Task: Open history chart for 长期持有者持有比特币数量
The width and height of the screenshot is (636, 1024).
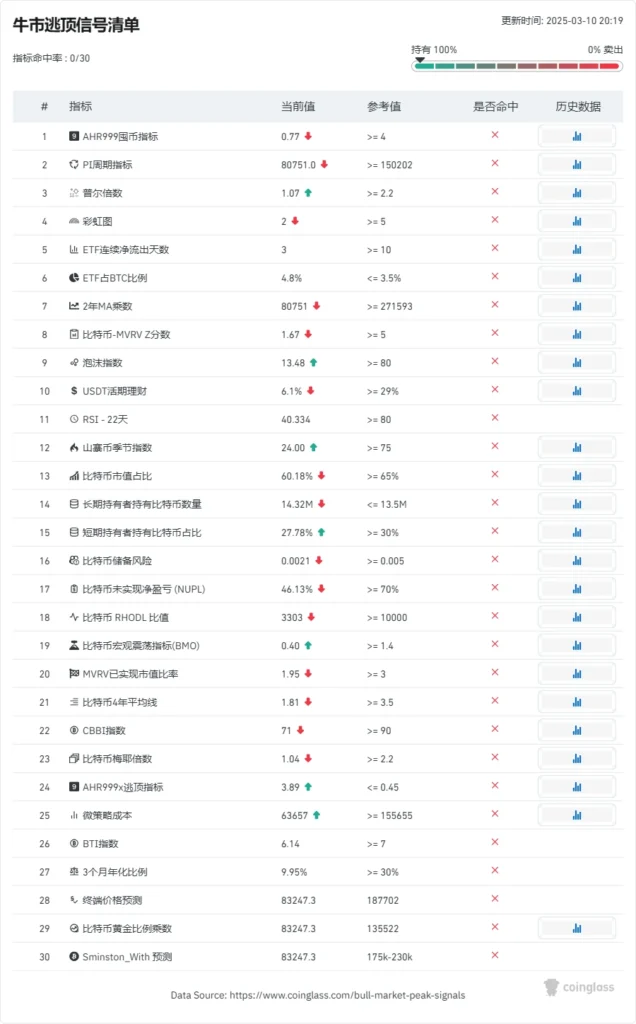Action: [x=577, y=504]
